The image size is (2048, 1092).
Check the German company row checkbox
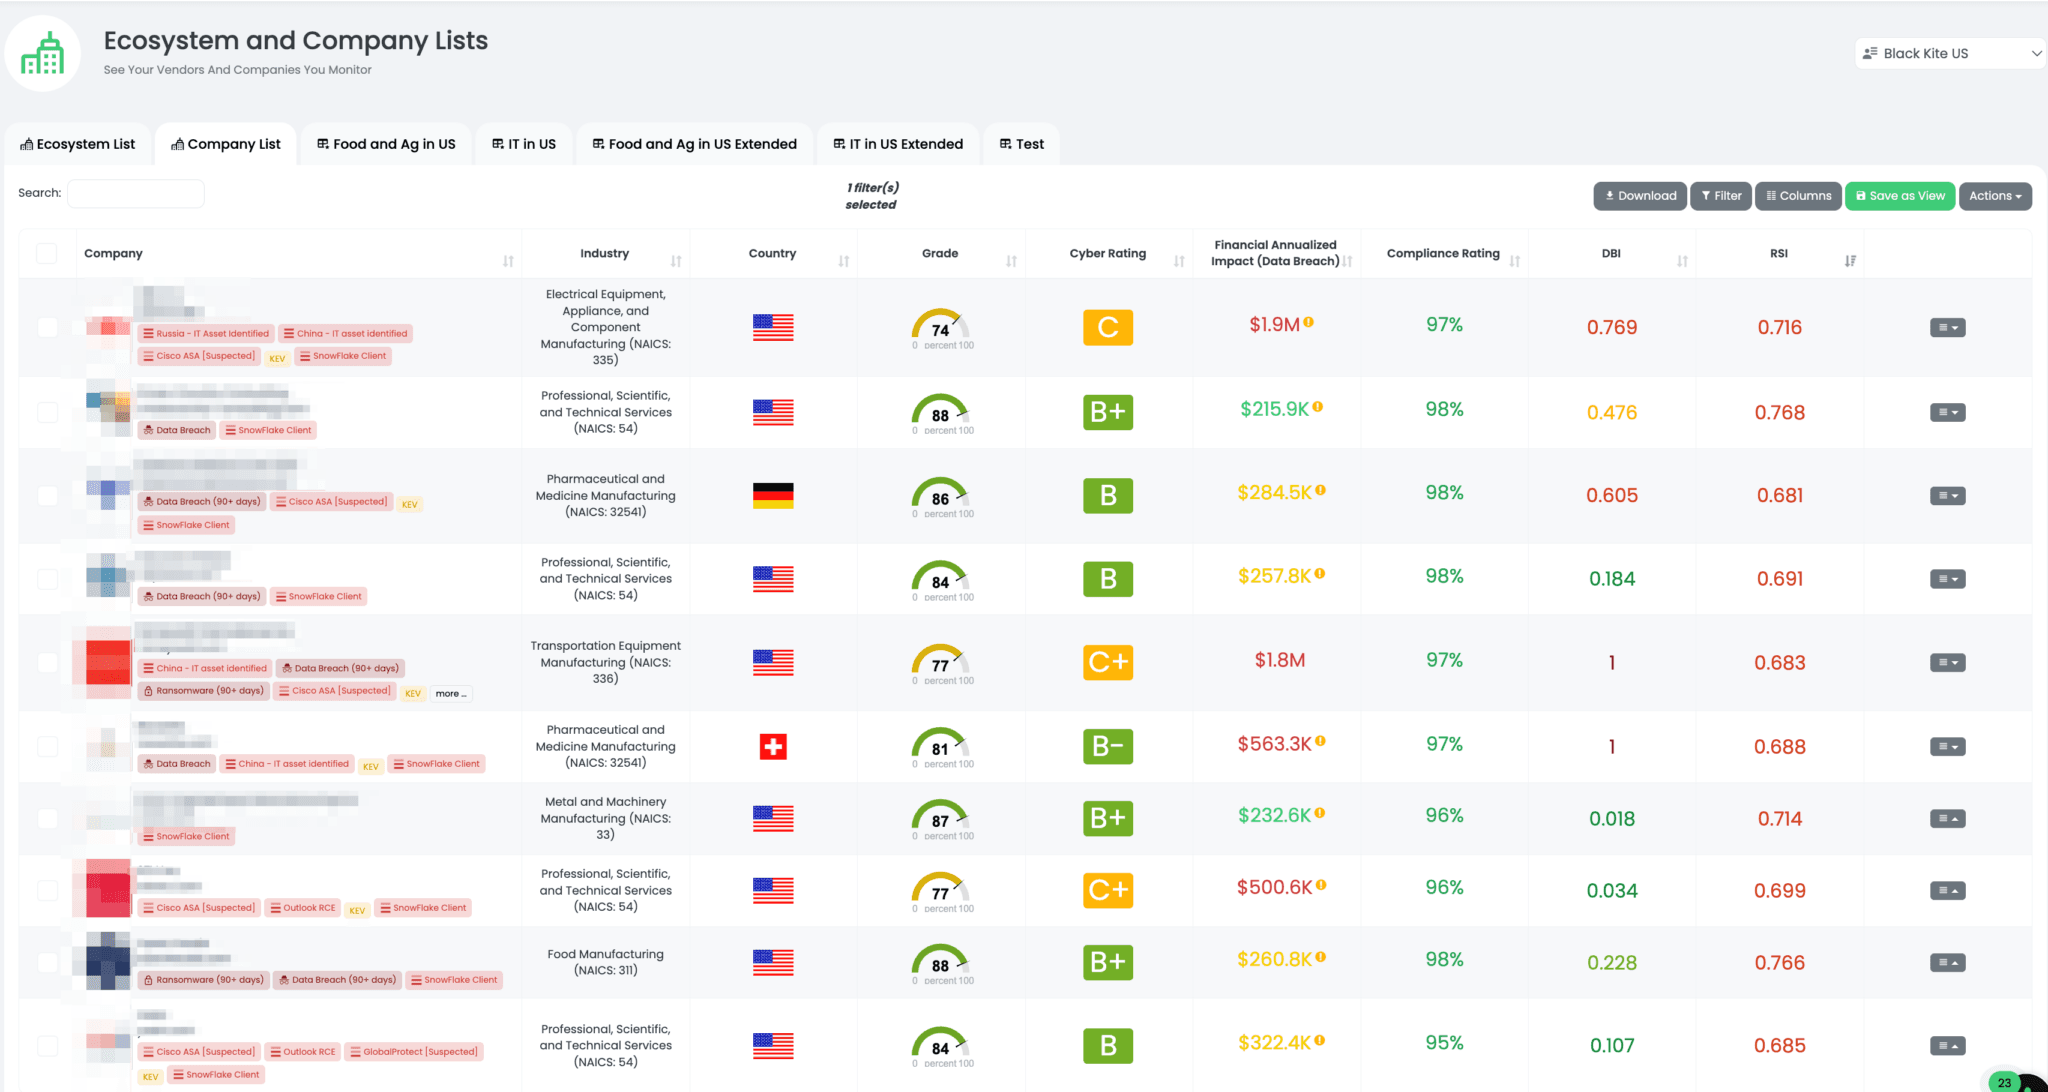click(x=47, y=496)
